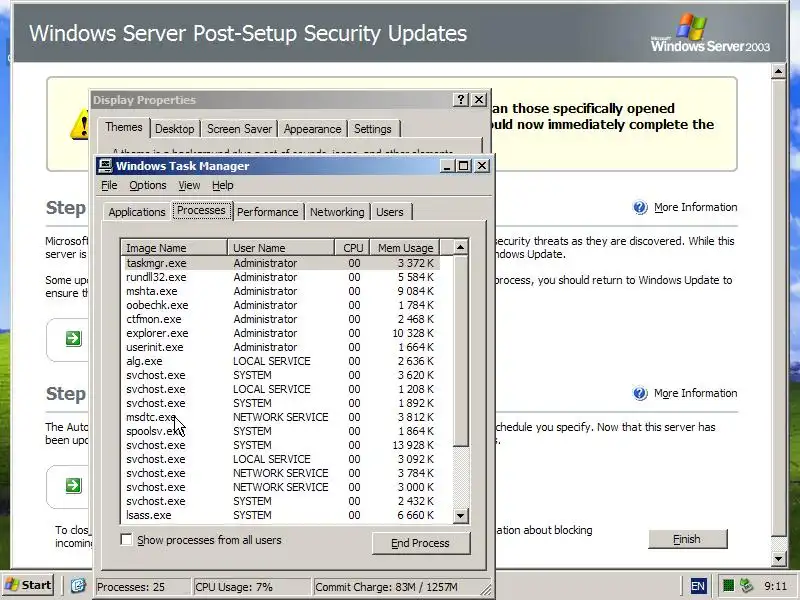Viewport: 800px width, 600px height.
Task: Select the lsass.exe process row
Action: pos(281,515)
